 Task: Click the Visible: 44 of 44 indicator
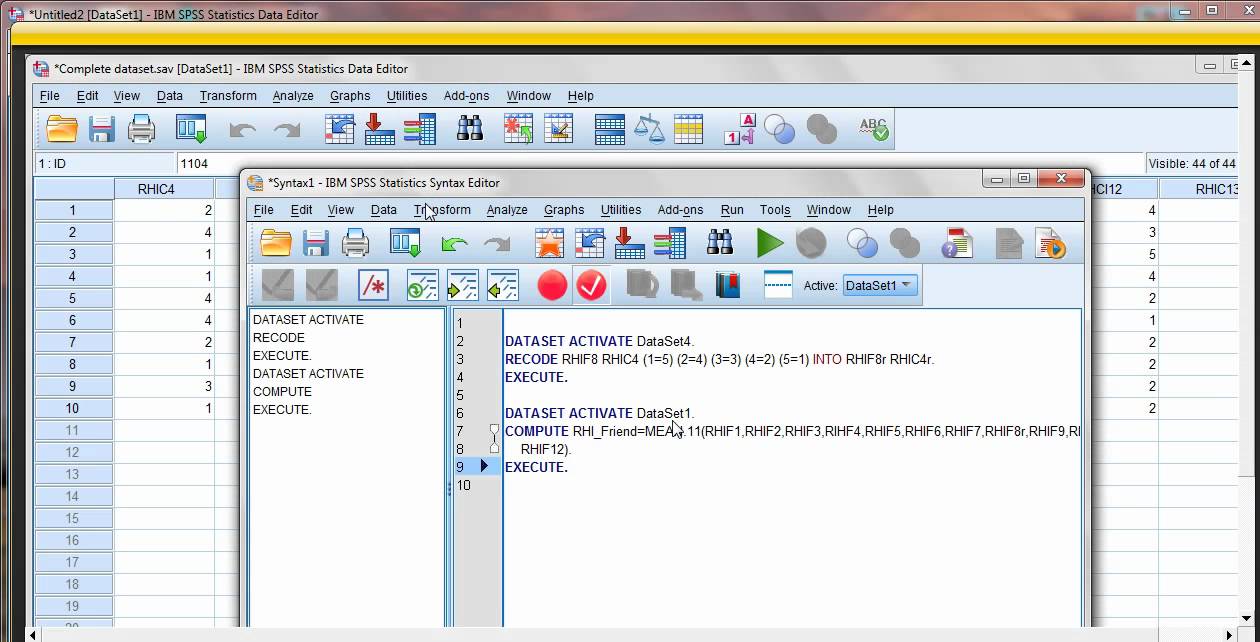[1193, 164]
